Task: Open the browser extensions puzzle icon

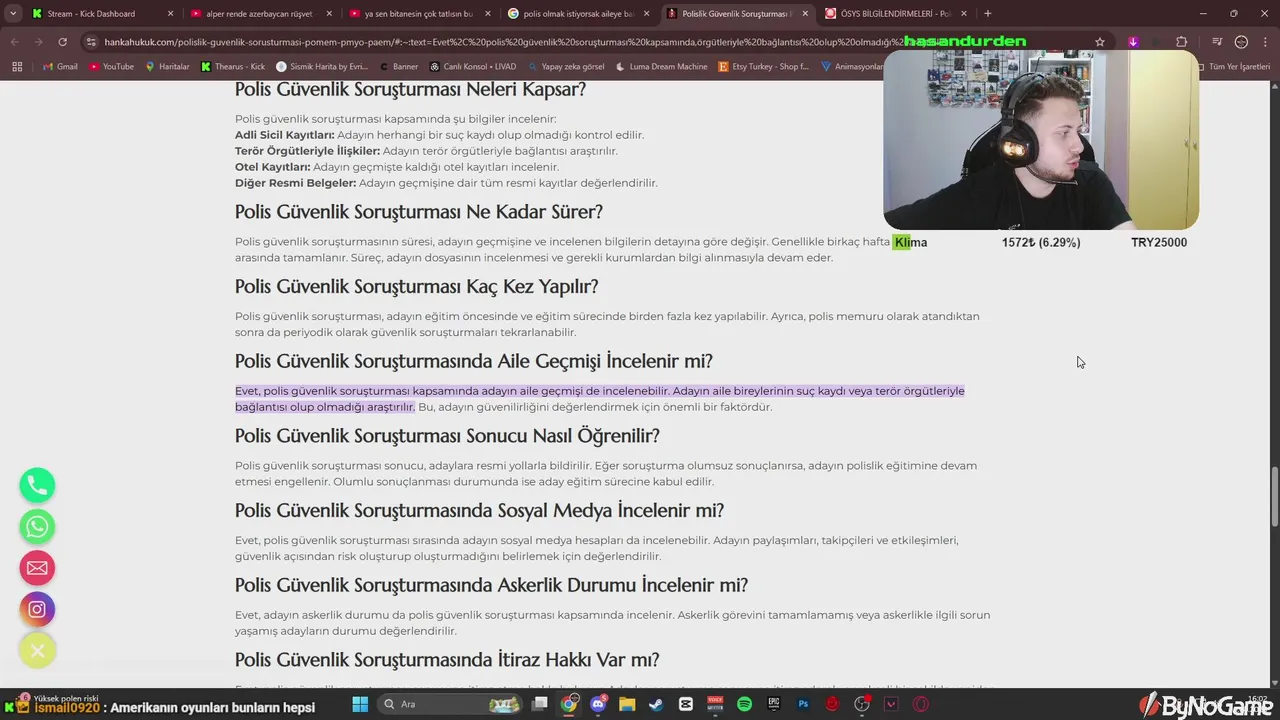Action: (x=1181, y=42)
